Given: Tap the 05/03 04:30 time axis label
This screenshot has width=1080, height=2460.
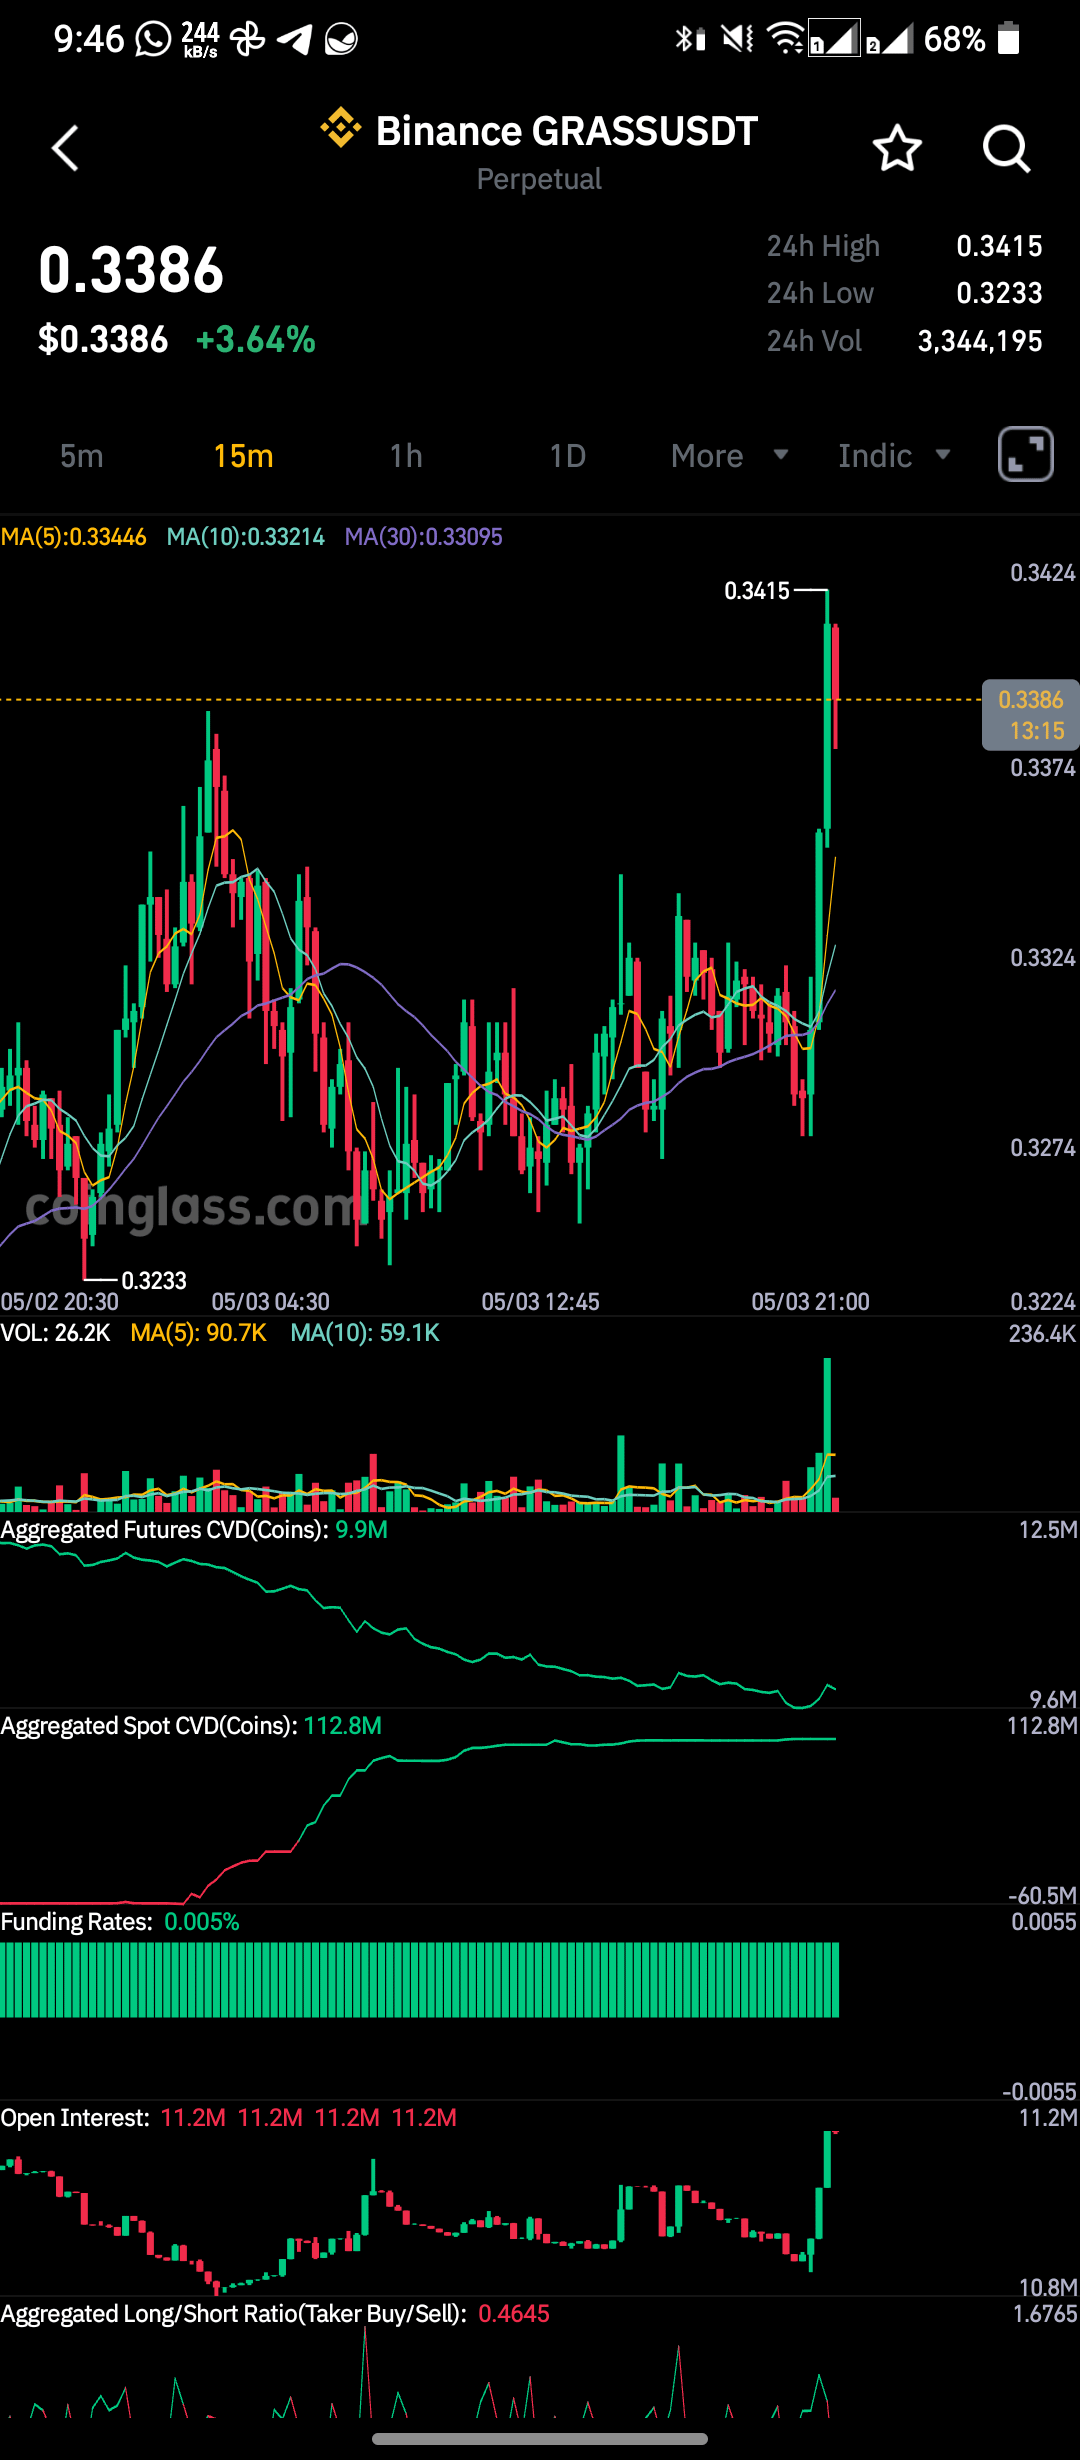Looking at the screenshot, I should click(270, 1302).
